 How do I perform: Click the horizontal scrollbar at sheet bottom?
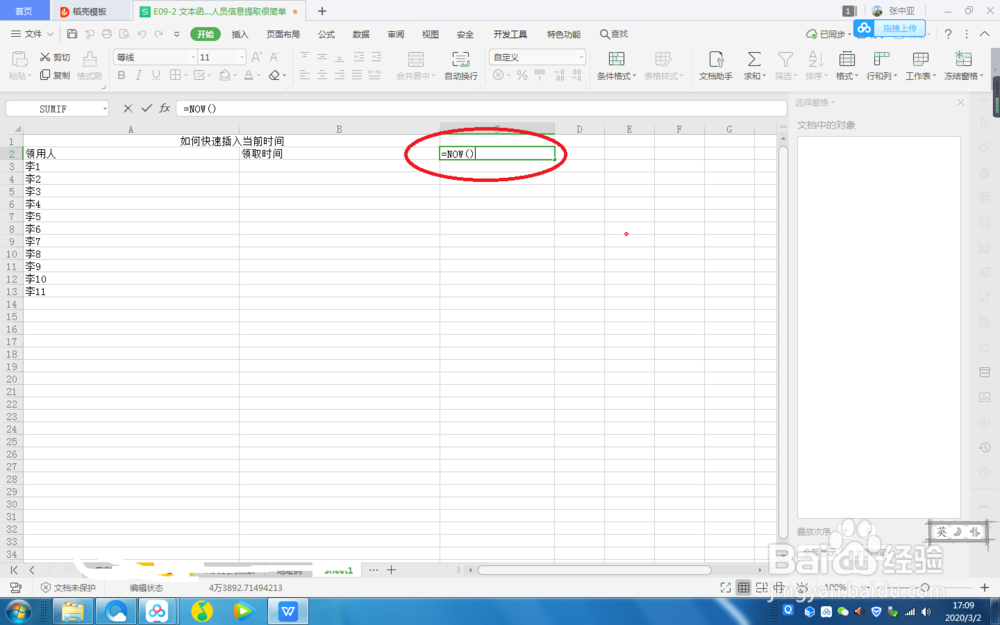click(x=594, y=570)
